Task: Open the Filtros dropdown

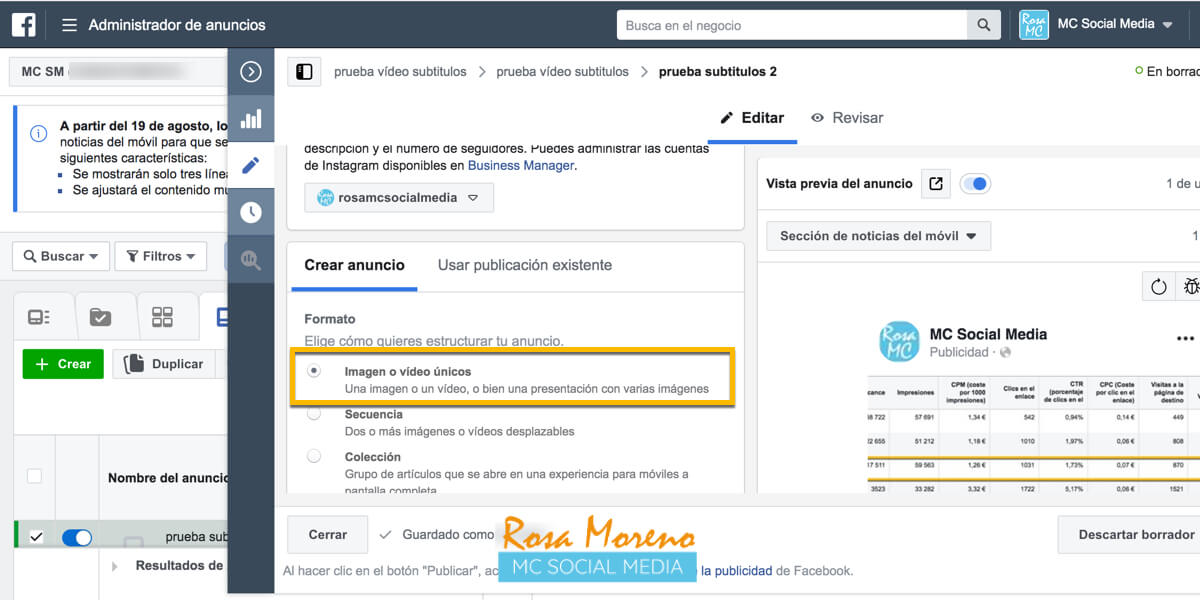Action: coord(161,257)
